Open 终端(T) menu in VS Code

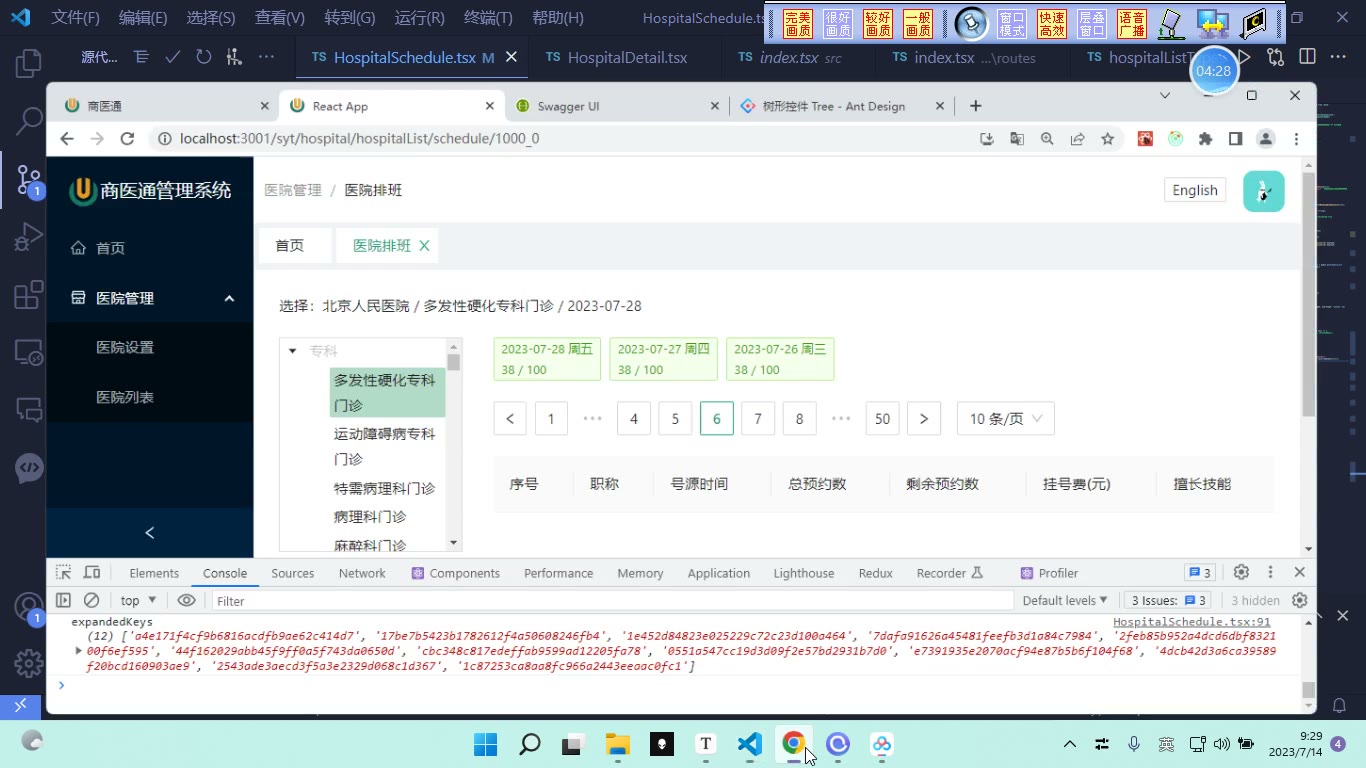pos(488,18)
